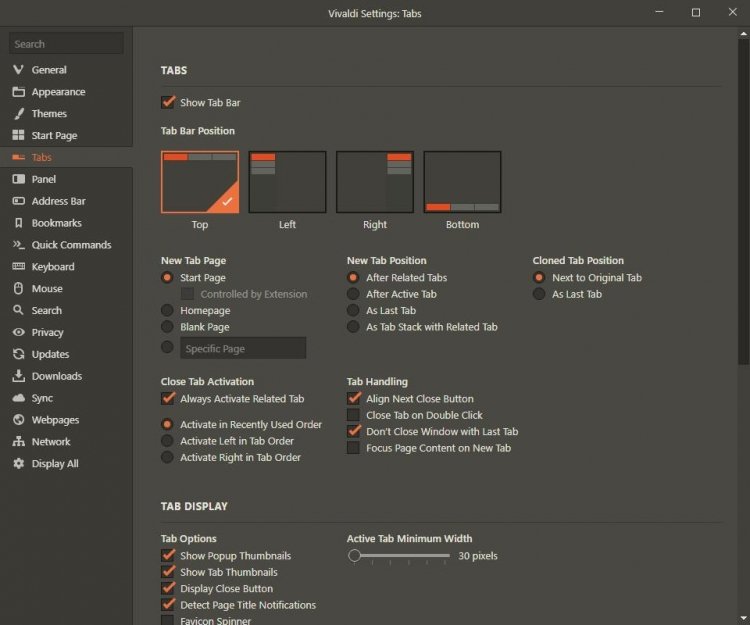Click the scrollbar up arrow
750x625 pixels.
point(743,34)
